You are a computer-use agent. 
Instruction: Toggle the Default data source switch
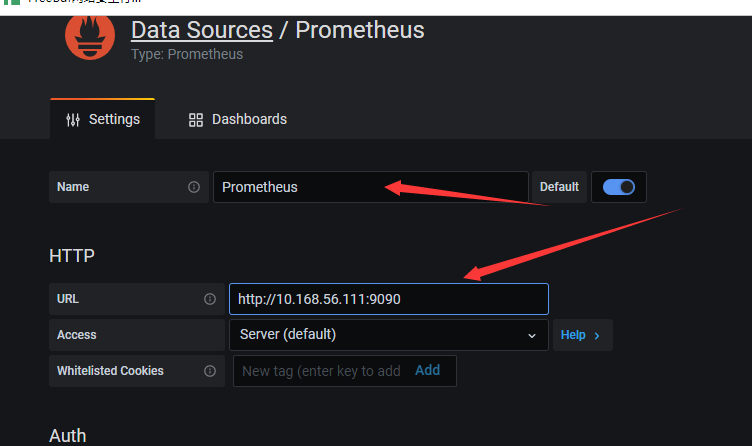tap(619, 187)
